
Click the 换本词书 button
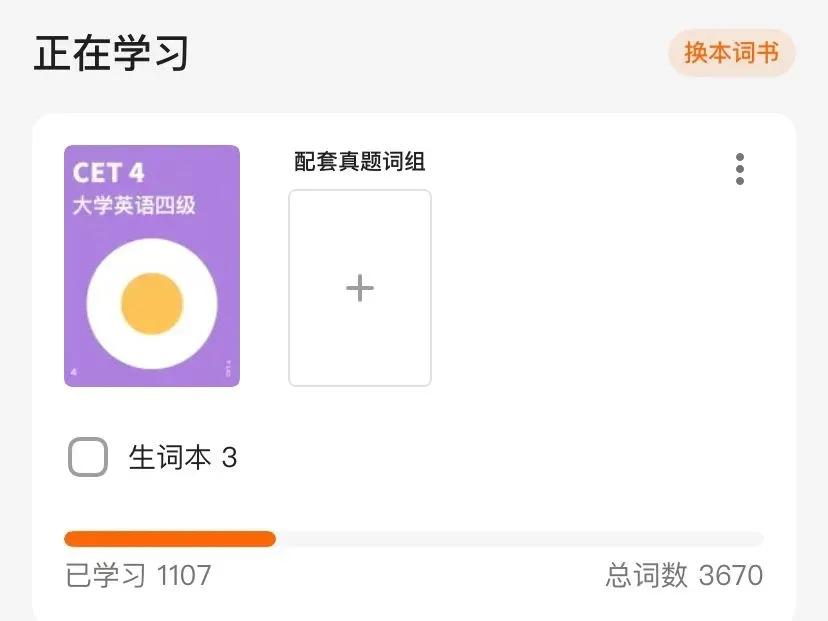coord(731,54)
